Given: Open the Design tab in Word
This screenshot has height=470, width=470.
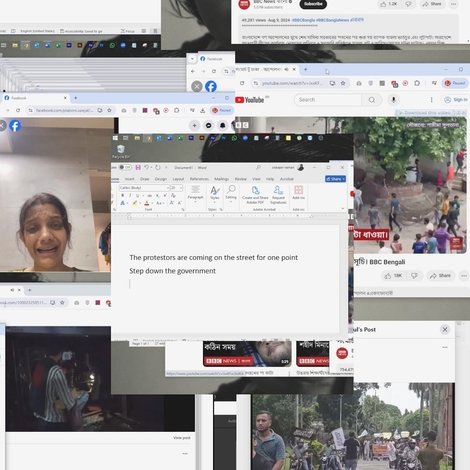Looking at the screenshot, I should (x=161, y=179).
